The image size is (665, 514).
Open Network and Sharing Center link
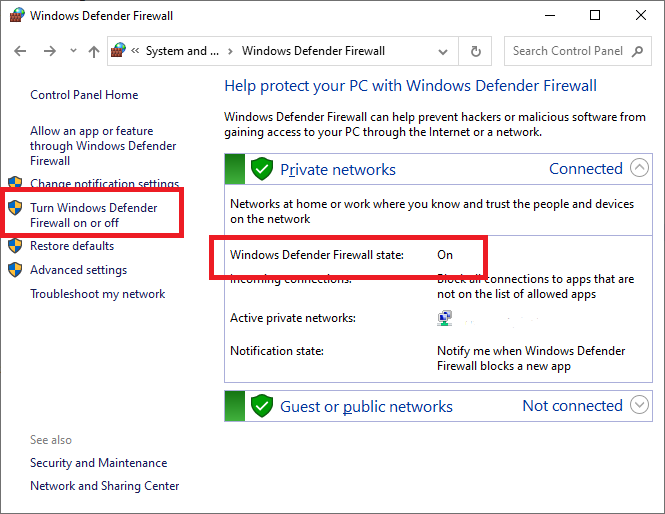[x=104, y=486]
